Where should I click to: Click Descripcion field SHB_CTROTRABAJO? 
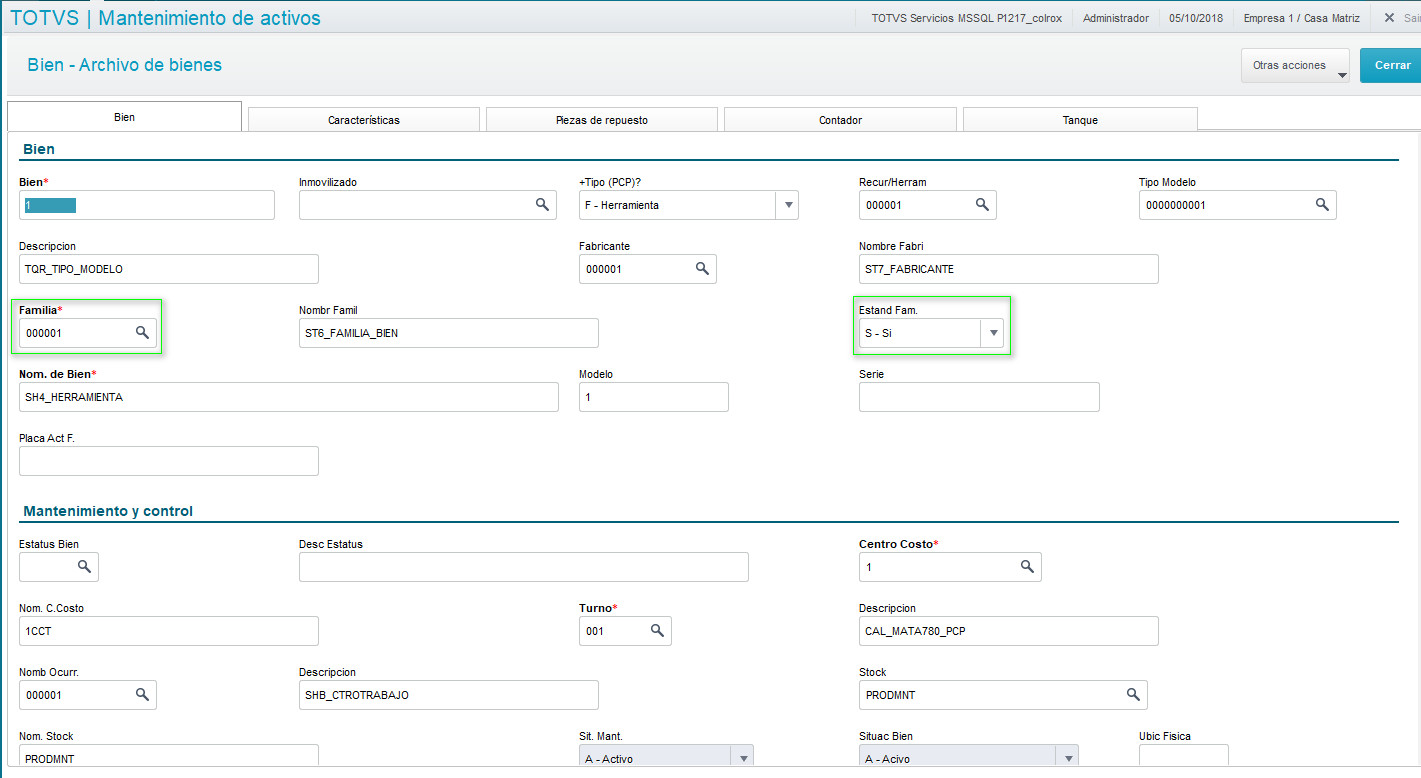448,695
